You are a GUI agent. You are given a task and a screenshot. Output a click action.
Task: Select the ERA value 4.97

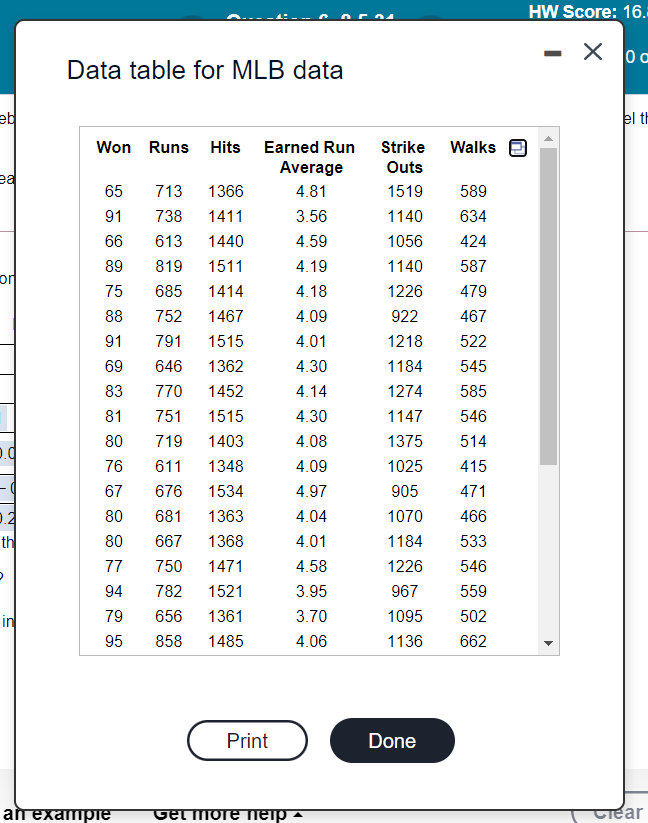click(x=311, y=491)
